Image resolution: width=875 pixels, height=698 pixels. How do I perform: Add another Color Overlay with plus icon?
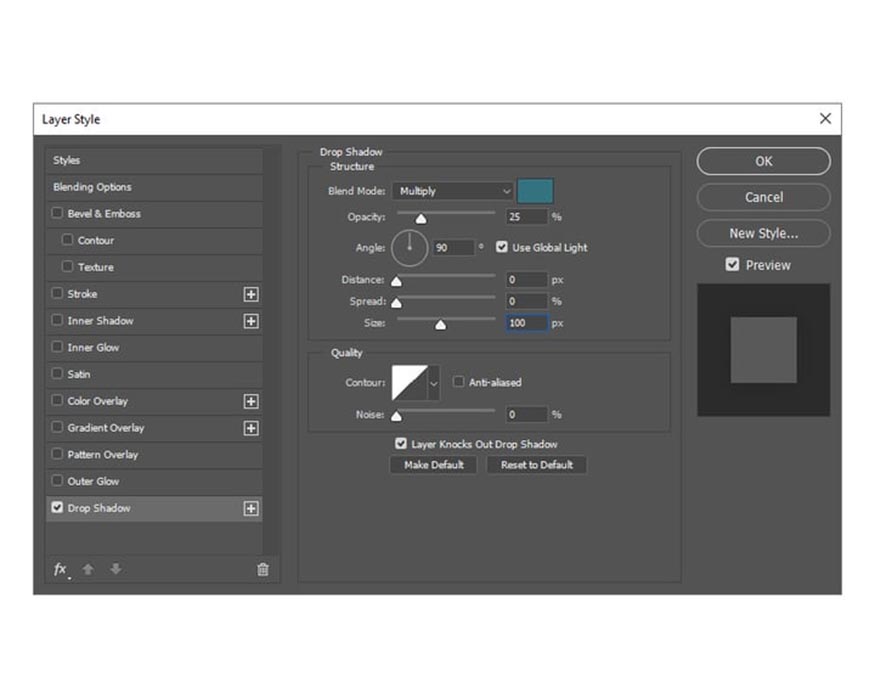tap(251, 402)
